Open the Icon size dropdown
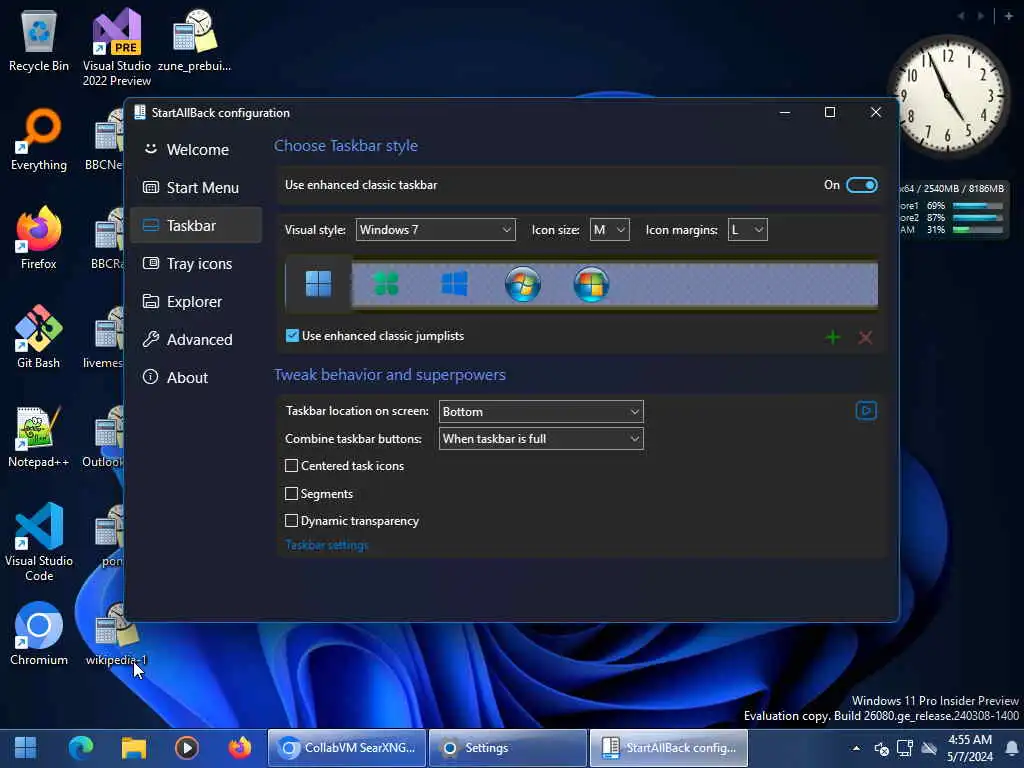This screenshot has height=768, width=1024. tap(609, 230)
